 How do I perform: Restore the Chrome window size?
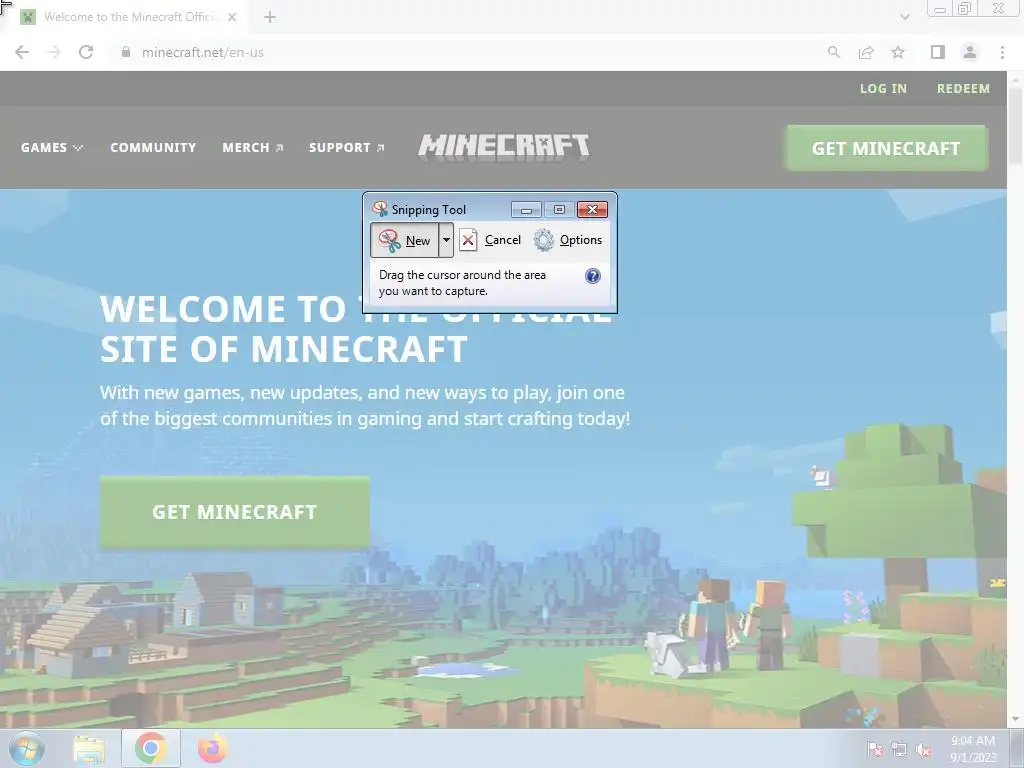pos(965,8)
